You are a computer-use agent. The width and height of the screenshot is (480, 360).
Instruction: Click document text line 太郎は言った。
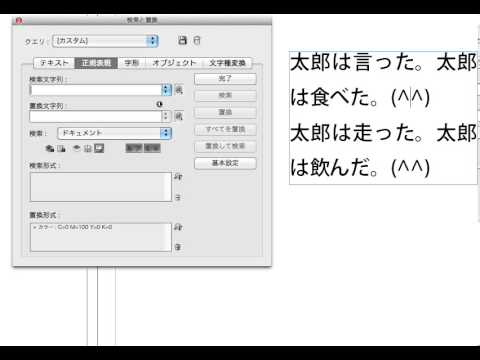(x=357, y=62)
